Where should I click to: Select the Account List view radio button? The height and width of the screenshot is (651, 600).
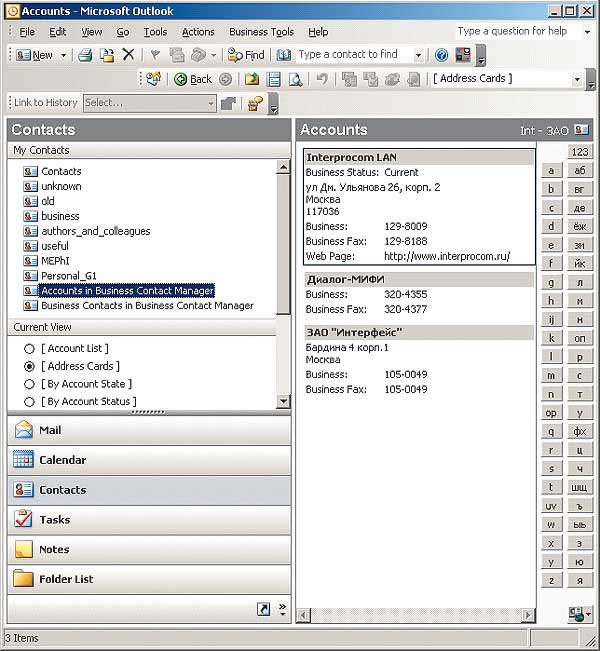tap(29, 349)
